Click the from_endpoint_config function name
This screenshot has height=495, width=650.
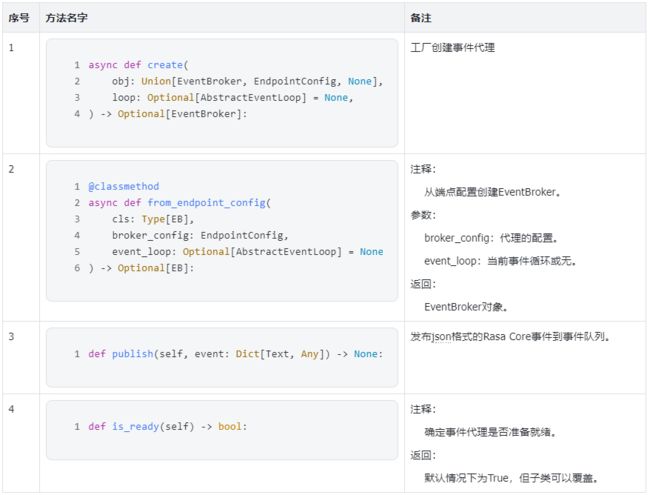pyautogui.click(x=206, y=203)
